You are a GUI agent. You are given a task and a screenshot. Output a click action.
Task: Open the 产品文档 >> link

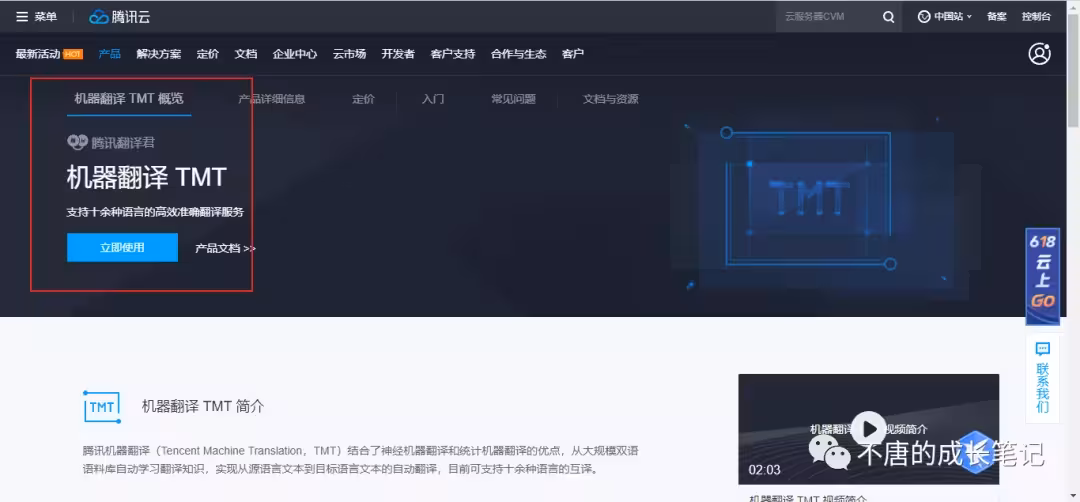(x=225, y=248)
